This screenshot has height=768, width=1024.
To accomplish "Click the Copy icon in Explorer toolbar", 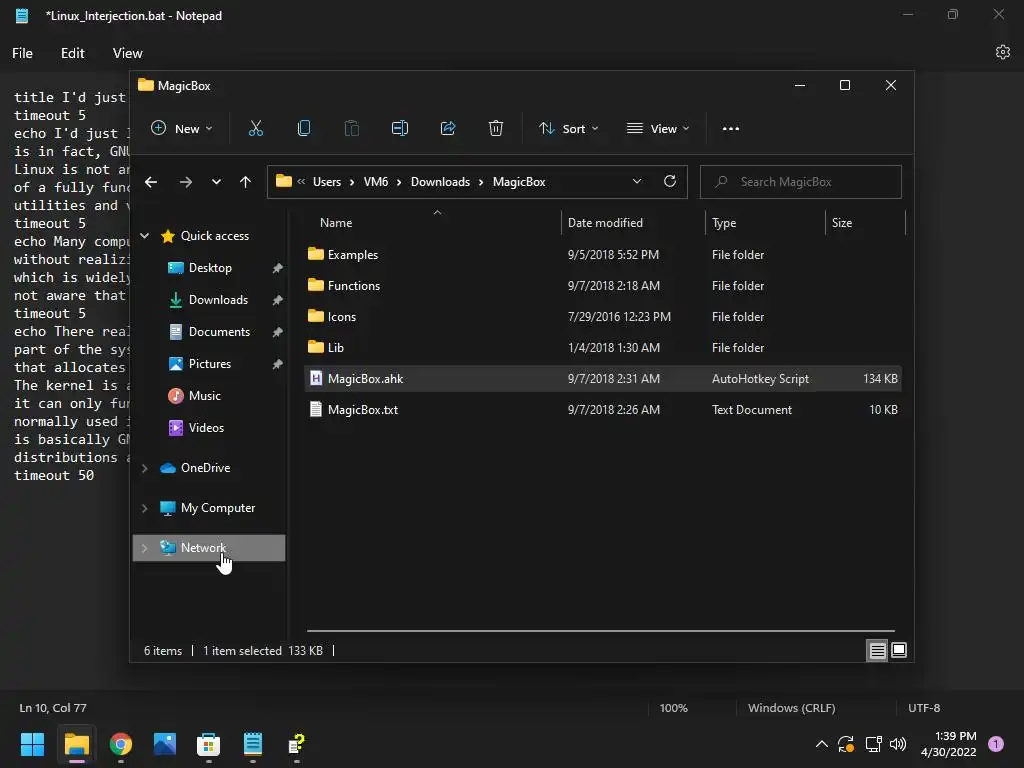I will (x=304, y=129).
